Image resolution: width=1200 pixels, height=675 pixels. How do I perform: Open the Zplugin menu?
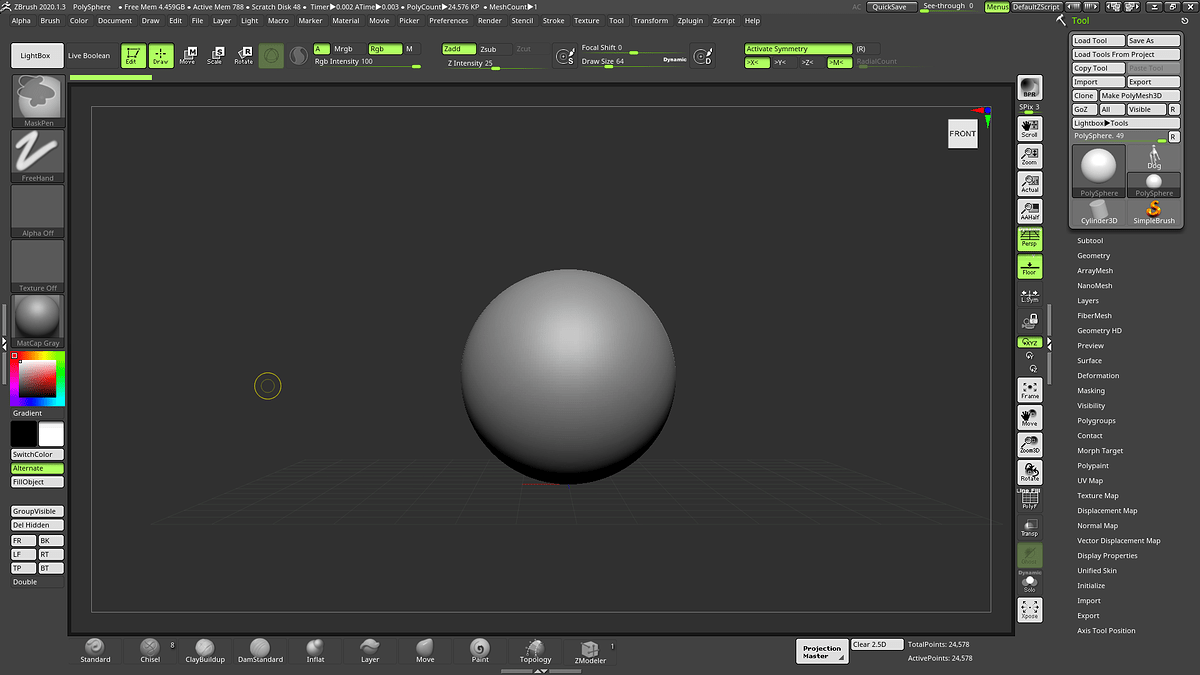[x=690, y=20]
